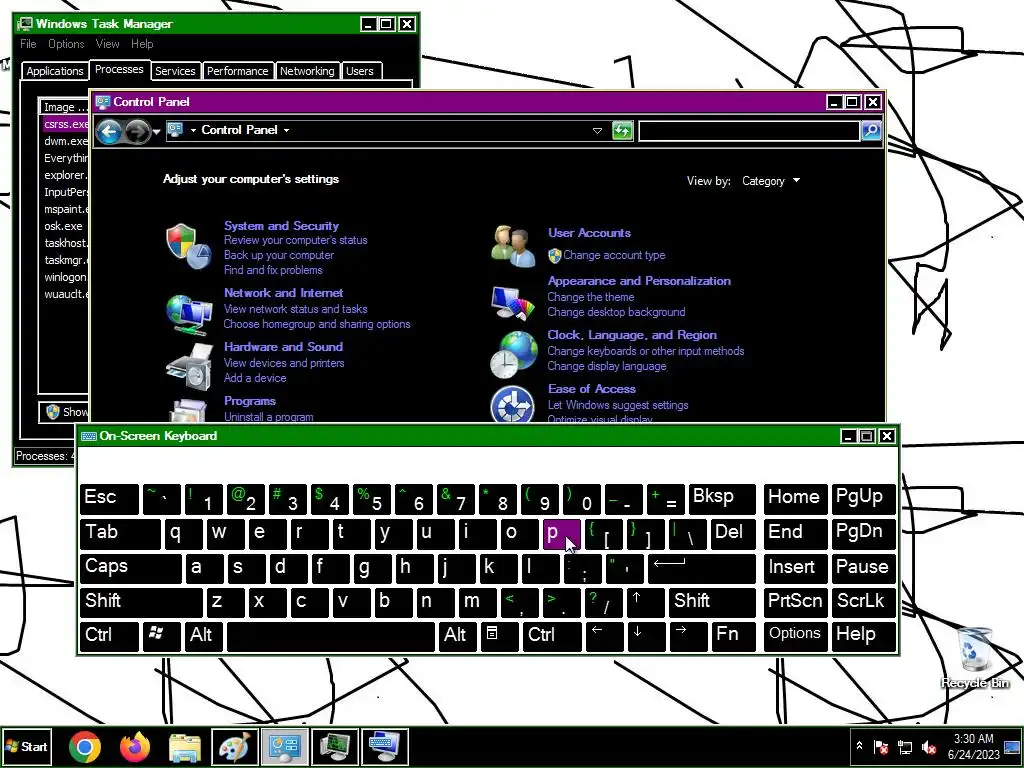Toggle the left Ctrl key on keyboard
The image size is (1024, 768).
(x=109, y=635)
